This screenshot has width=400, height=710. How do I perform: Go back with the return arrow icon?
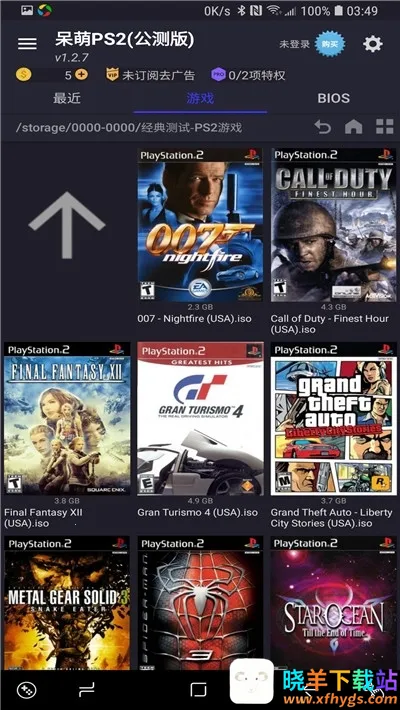tap(323, 127)
